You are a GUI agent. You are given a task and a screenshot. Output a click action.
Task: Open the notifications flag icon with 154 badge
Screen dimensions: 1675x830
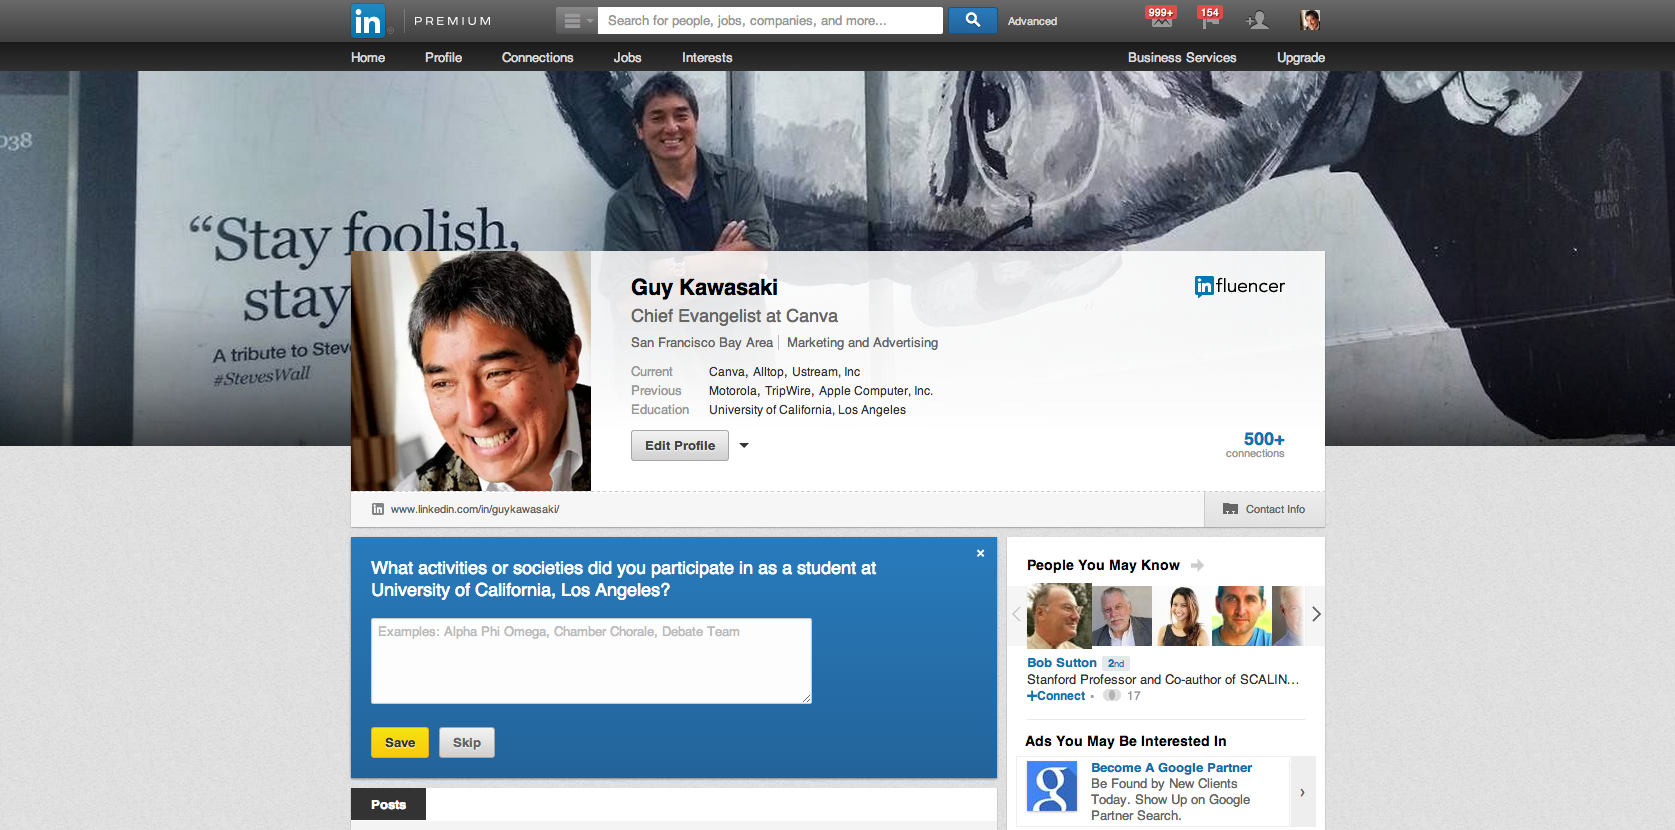click(1210, 19)
